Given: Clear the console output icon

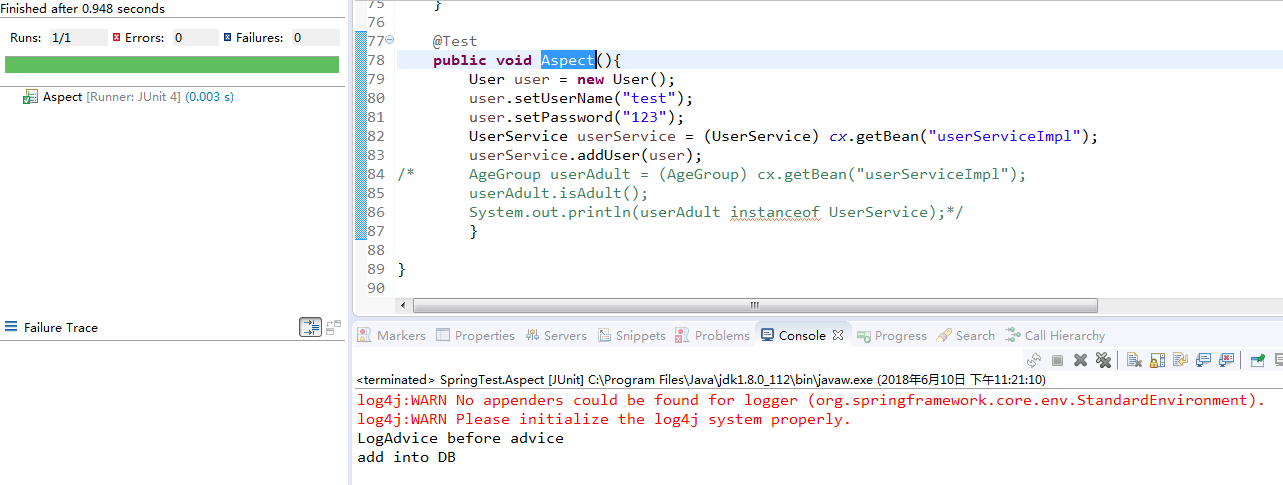Looking at the screenshot, I should pyautogui.click(x=1134, y=360).
